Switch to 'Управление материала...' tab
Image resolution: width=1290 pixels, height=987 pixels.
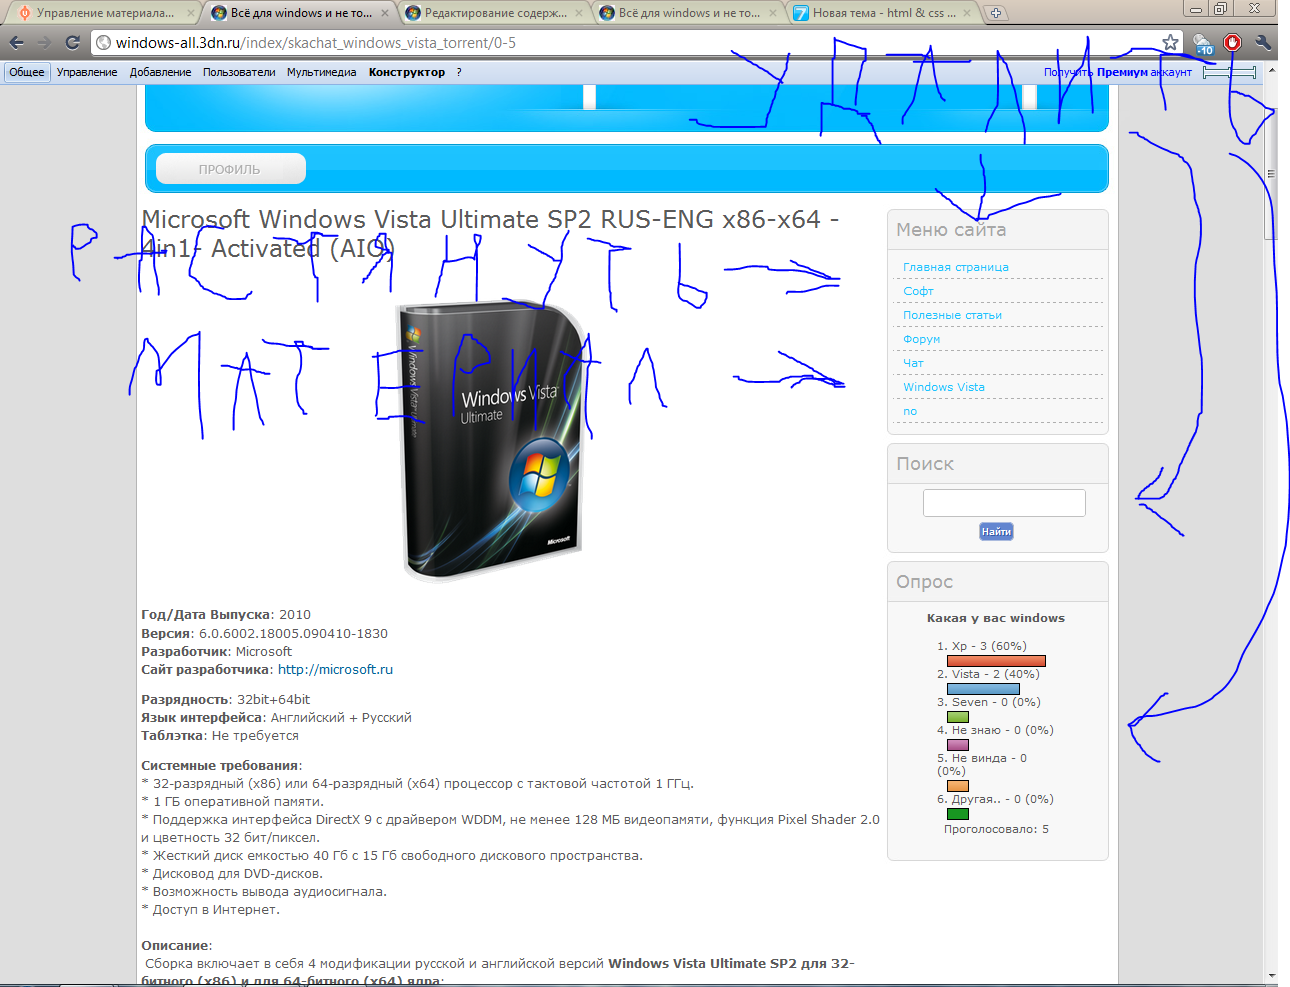[x=104, y=13]
